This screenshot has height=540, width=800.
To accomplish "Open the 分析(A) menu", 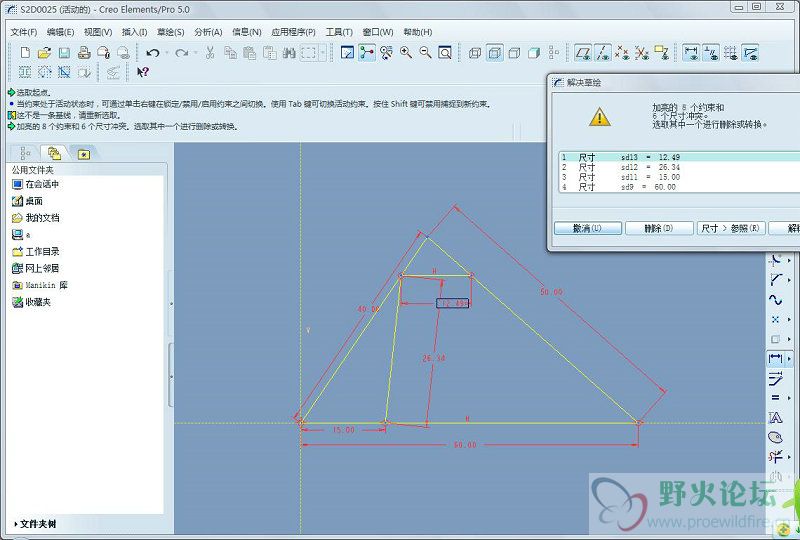I will (208, 32).
